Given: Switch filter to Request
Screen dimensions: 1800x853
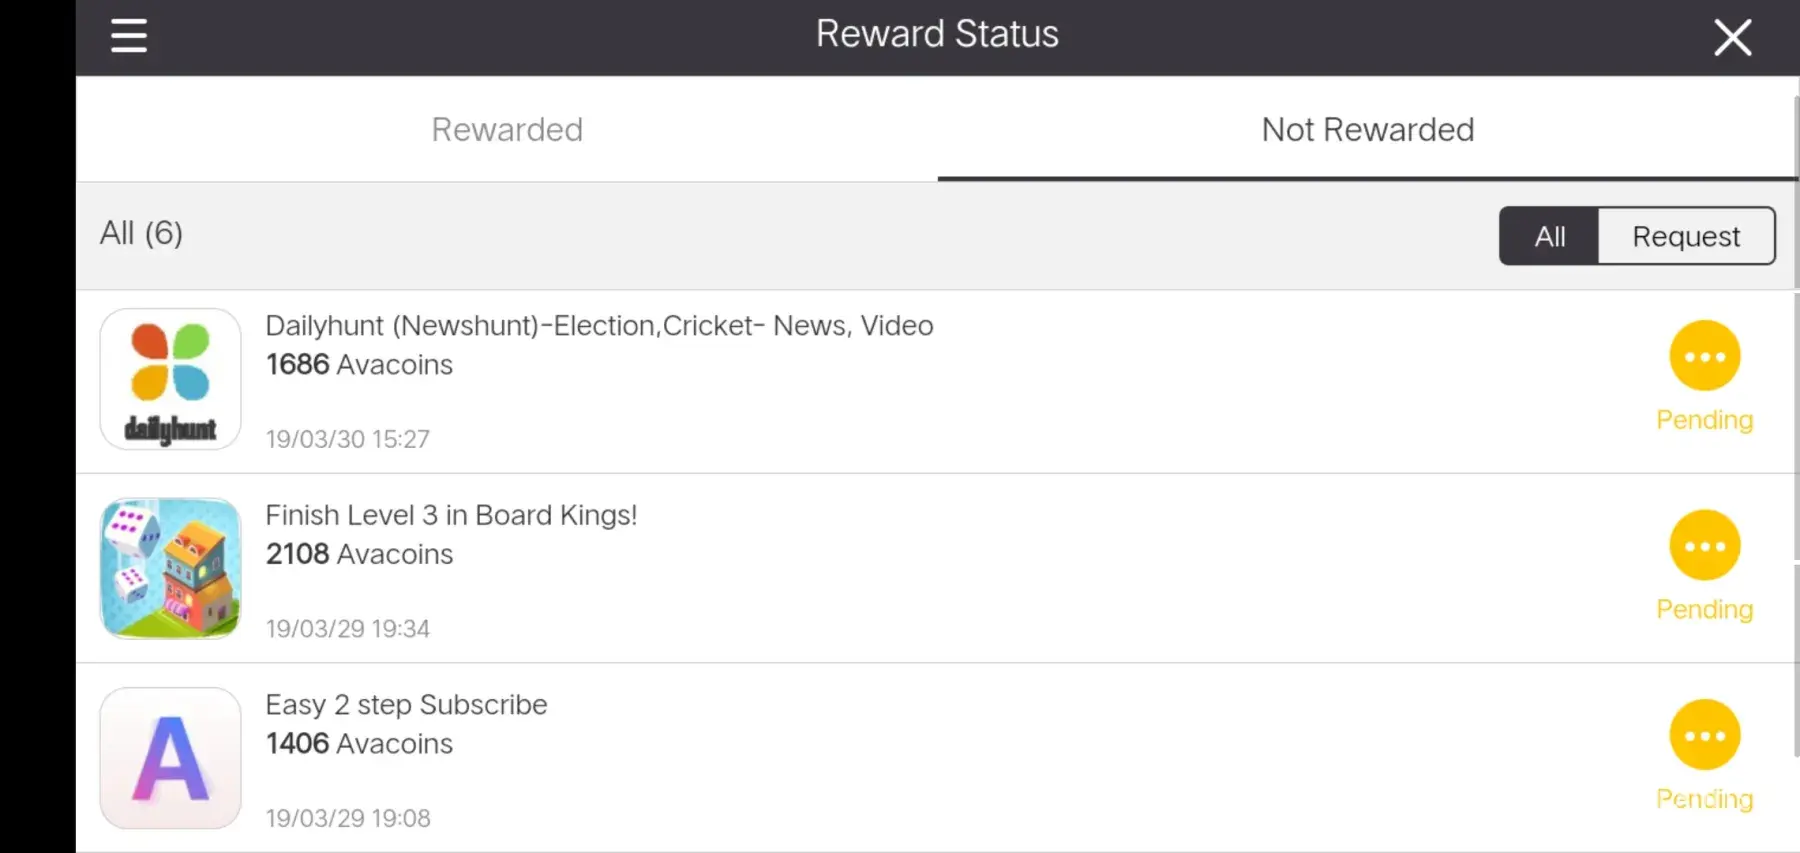Looking at the screenshot, I should tap(1686, 237).
